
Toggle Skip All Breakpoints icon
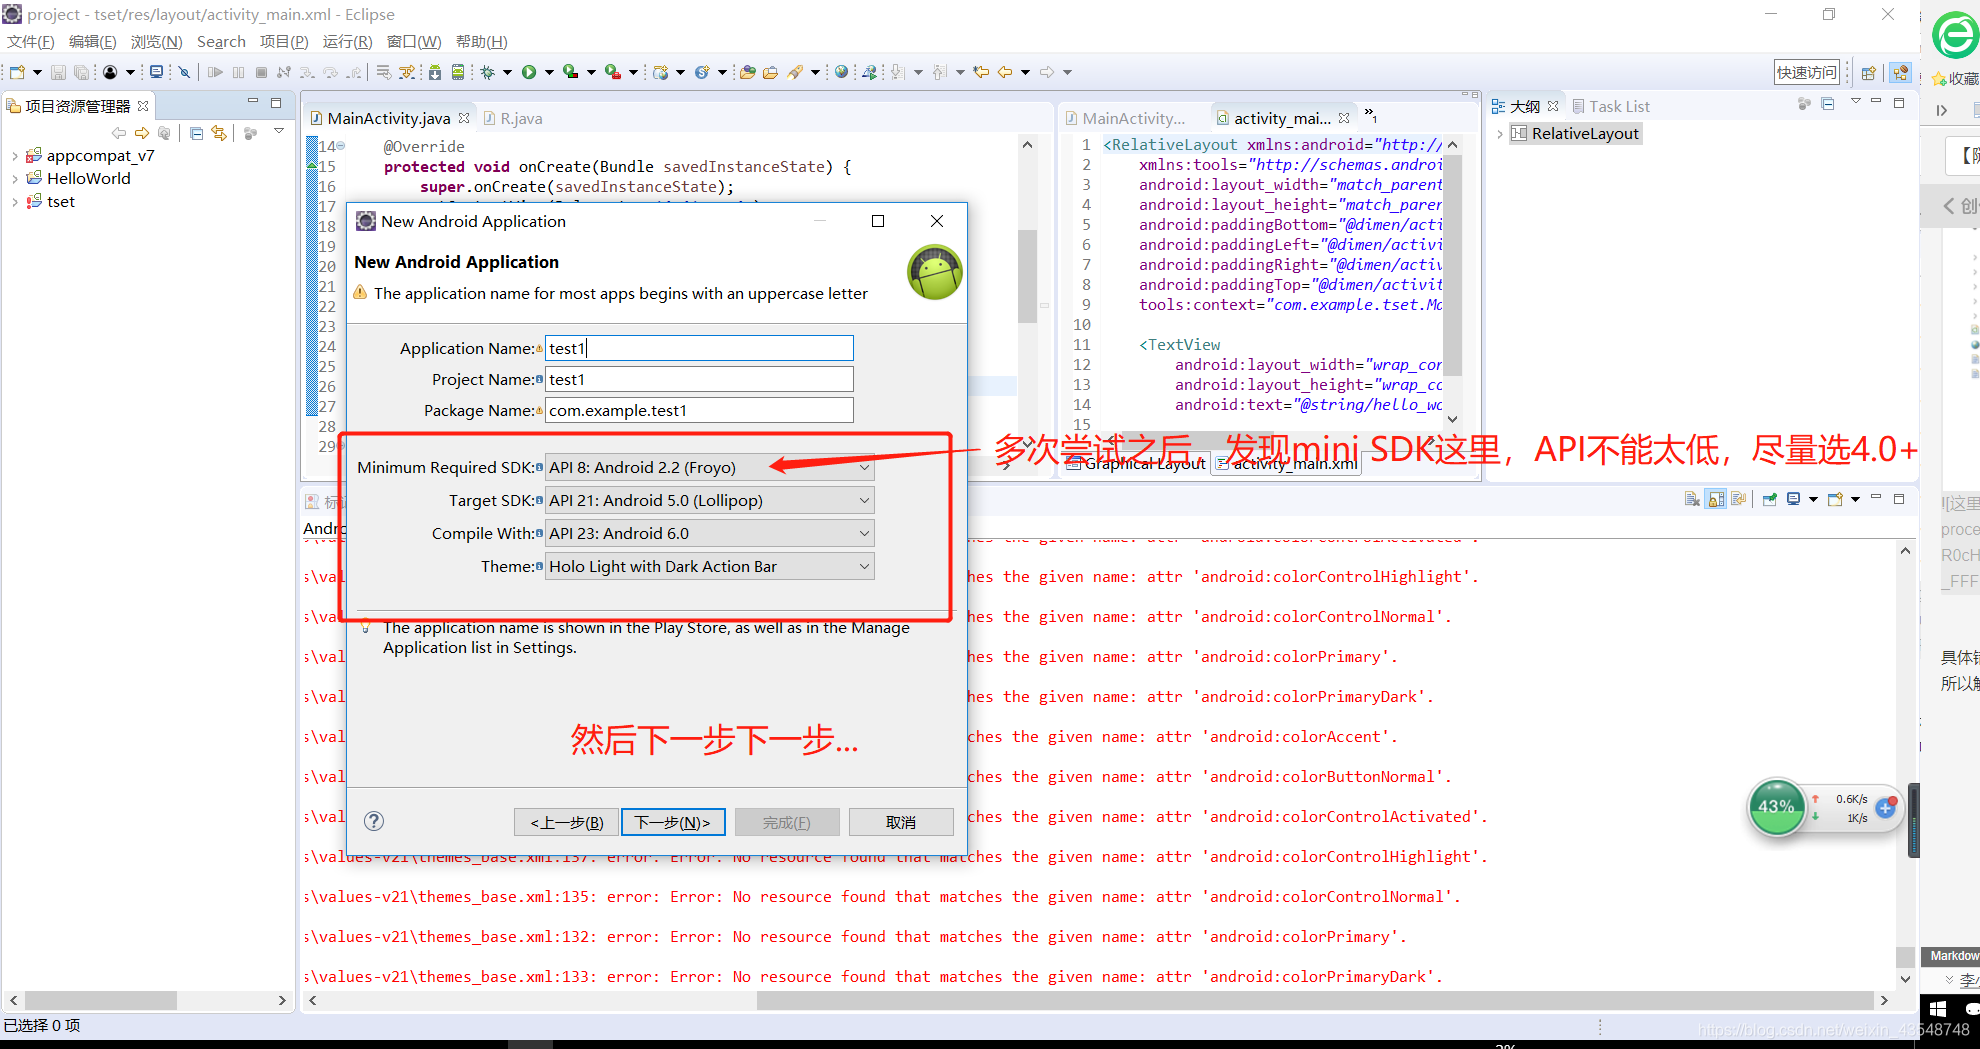(x=184, y=72)
